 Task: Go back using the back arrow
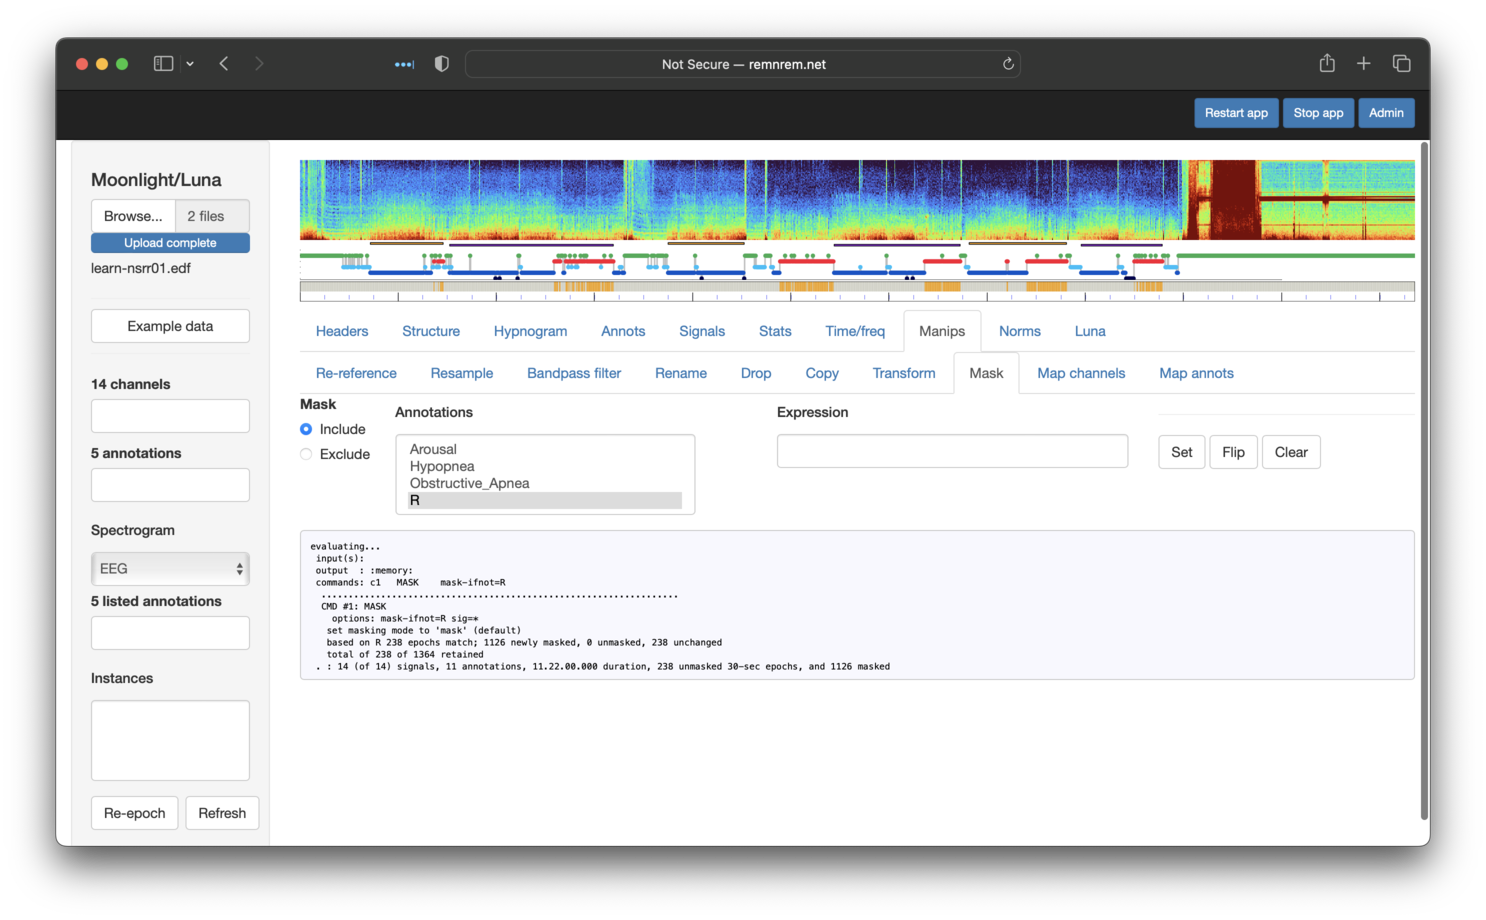tap(224, 64)
